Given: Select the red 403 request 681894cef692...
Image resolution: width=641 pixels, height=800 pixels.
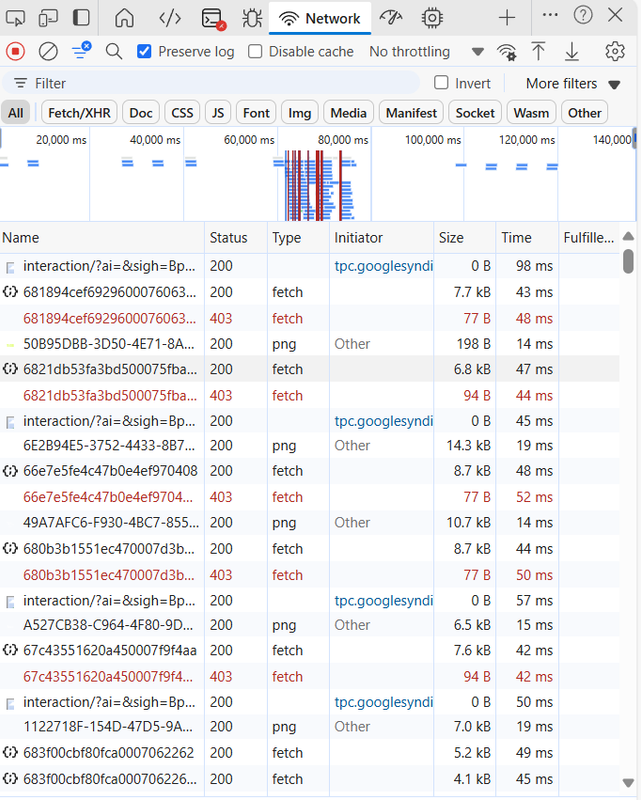Looking at the screenshot, I should pyautogui.click(x=310, y=318).
